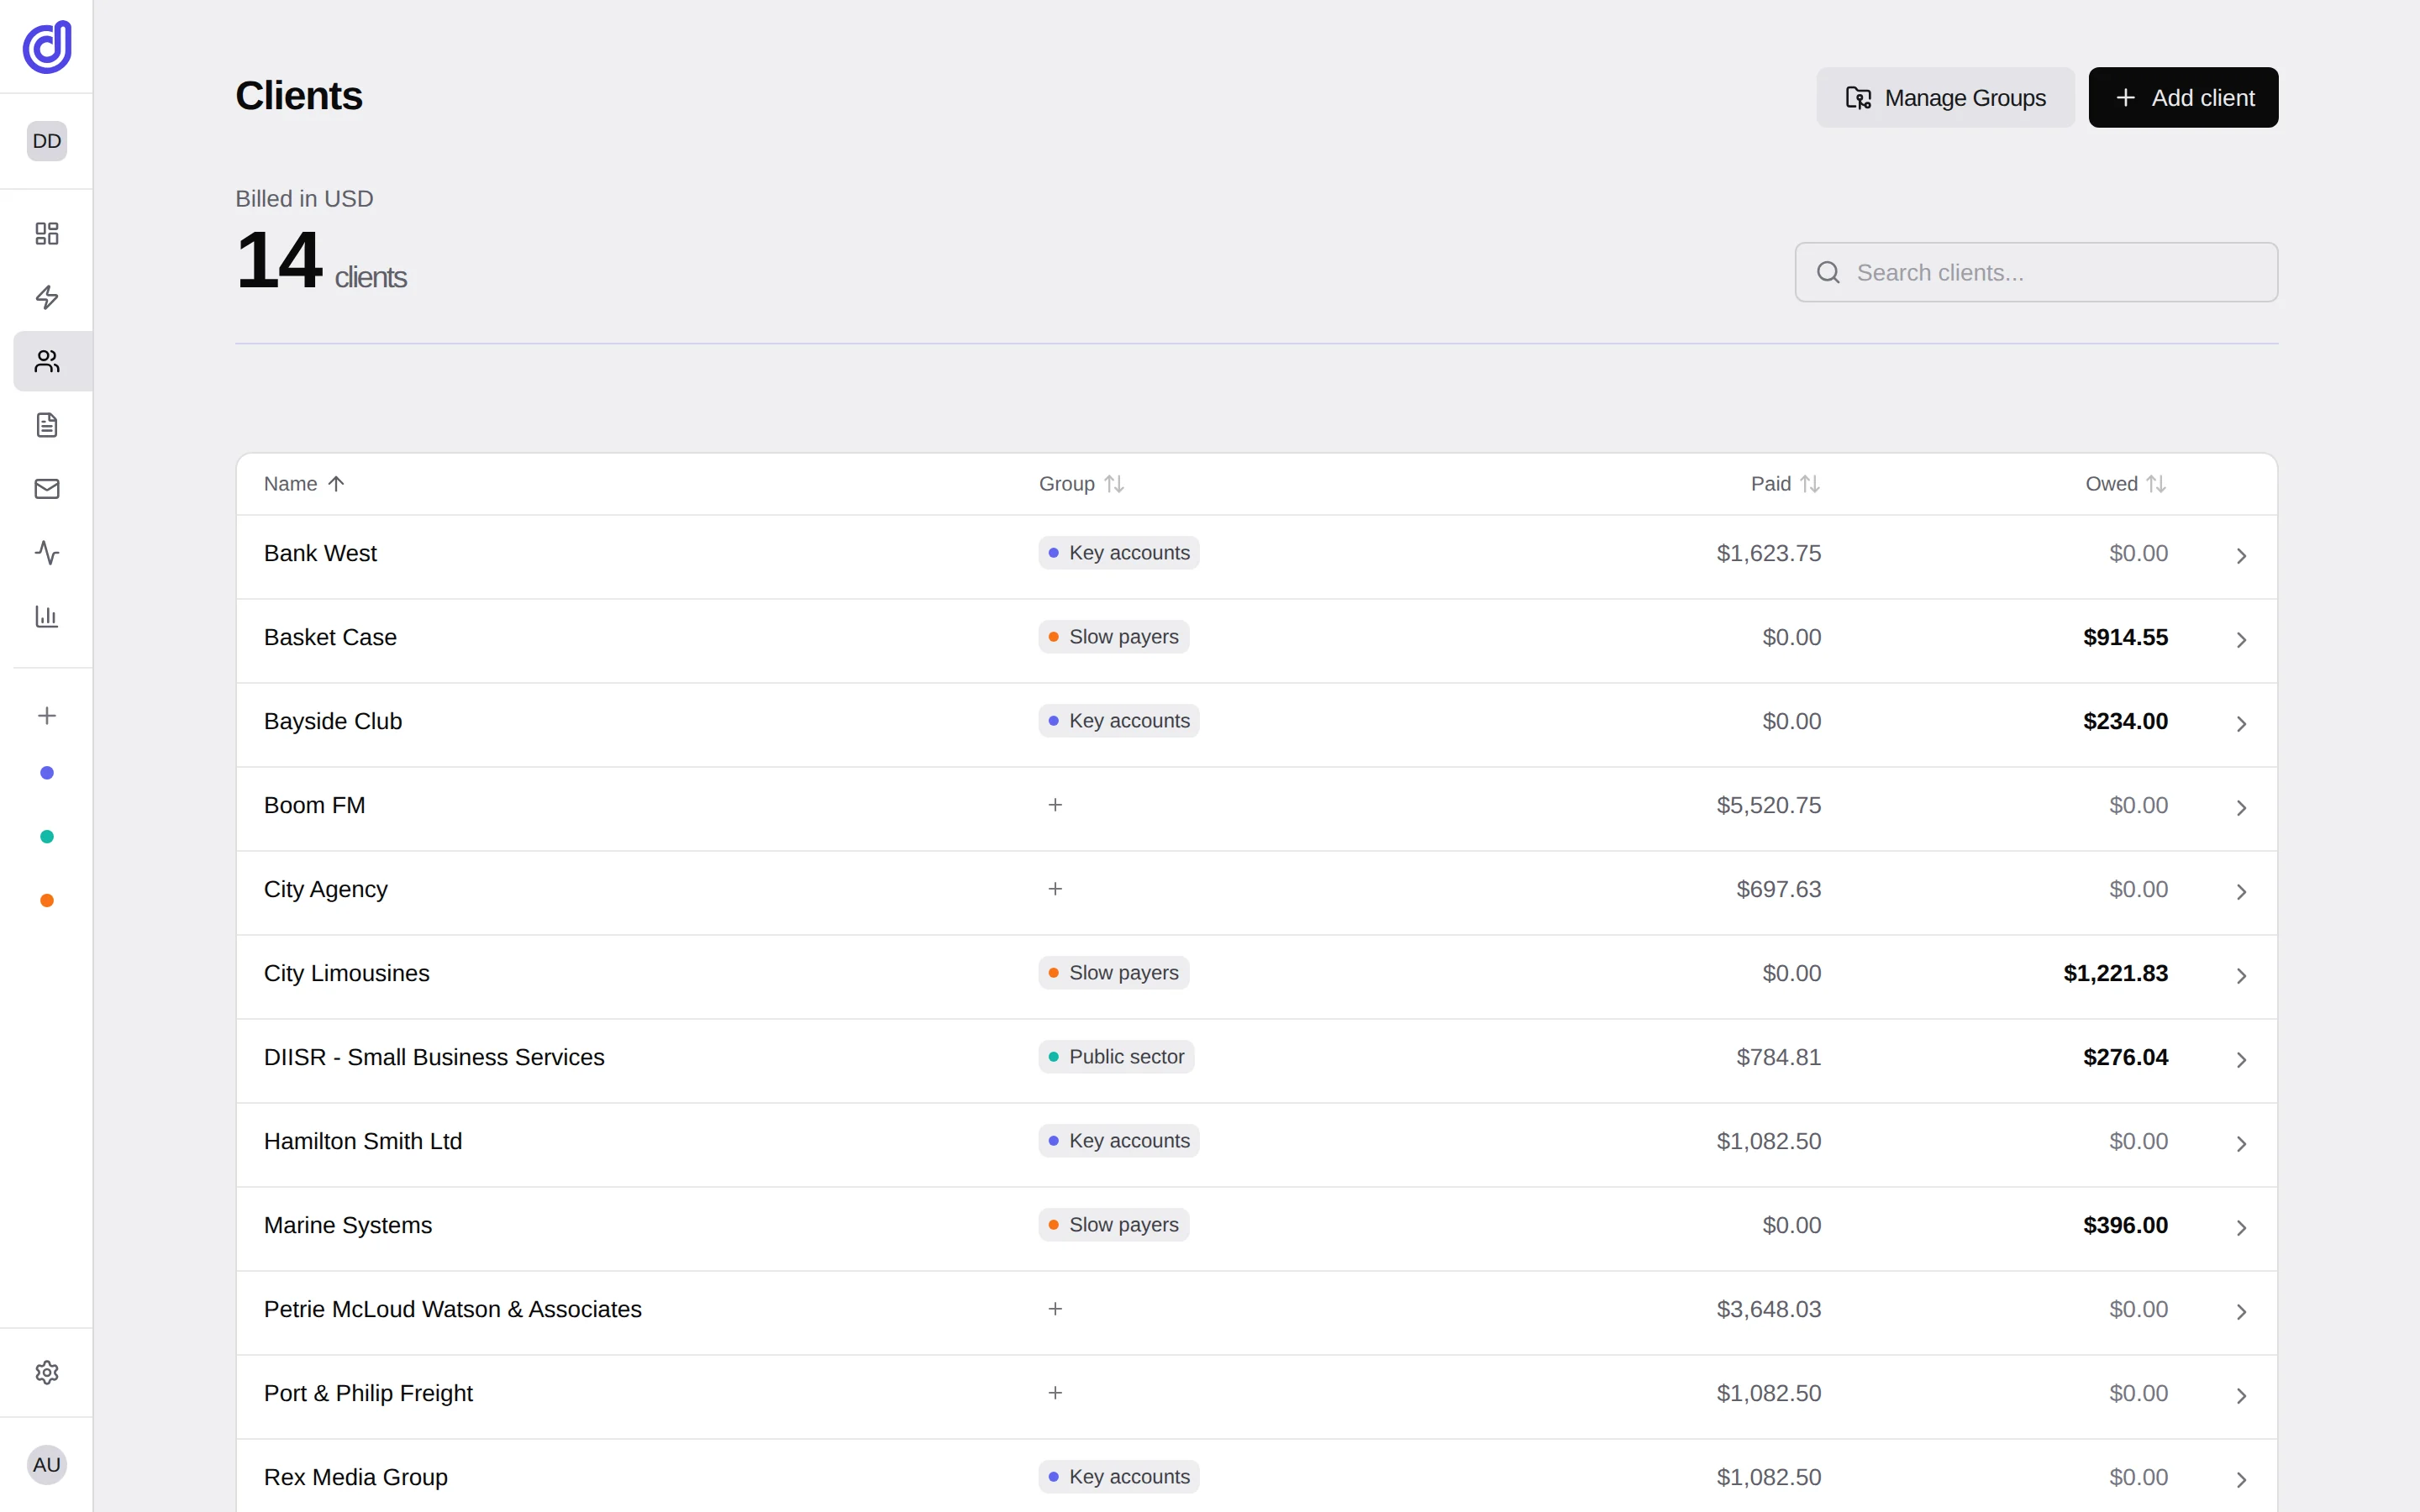Open the Bank West row chevron
This screenshot has height=1512, width=2420.
tap(2241, 556)
